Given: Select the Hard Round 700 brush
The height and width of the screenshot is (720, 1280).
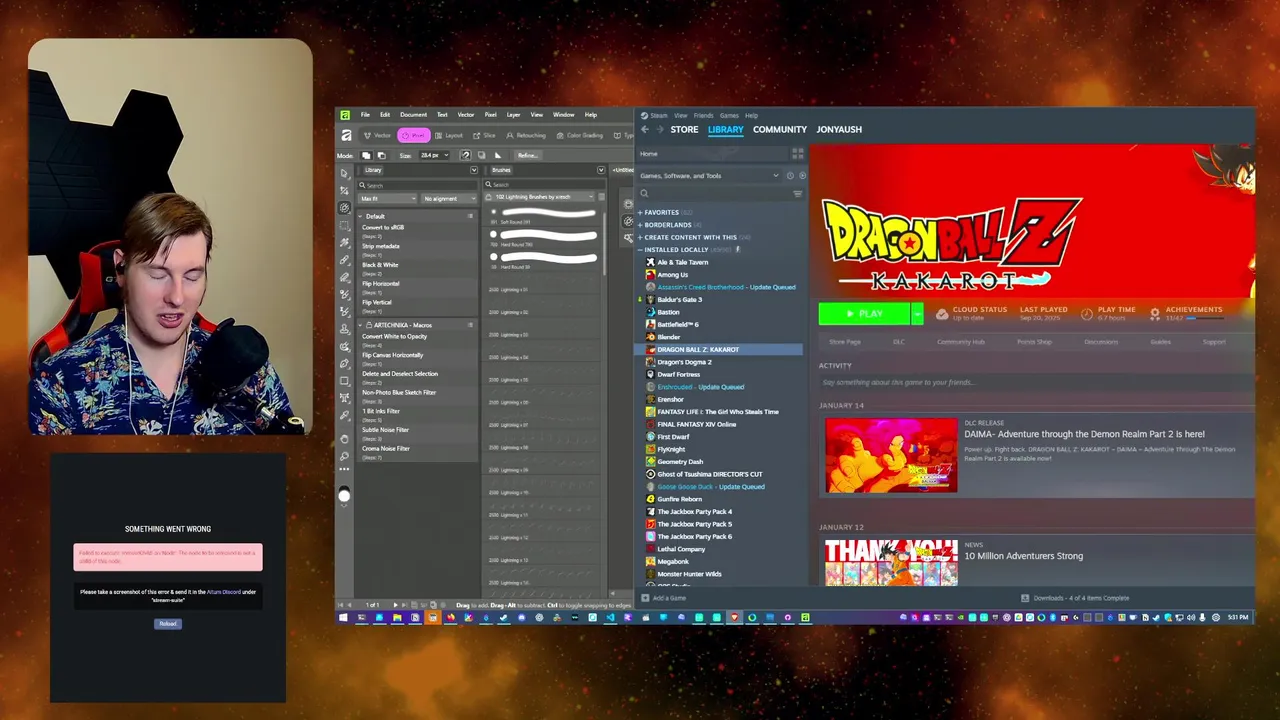Looking at the screenshot, I should tap(544, 239).
